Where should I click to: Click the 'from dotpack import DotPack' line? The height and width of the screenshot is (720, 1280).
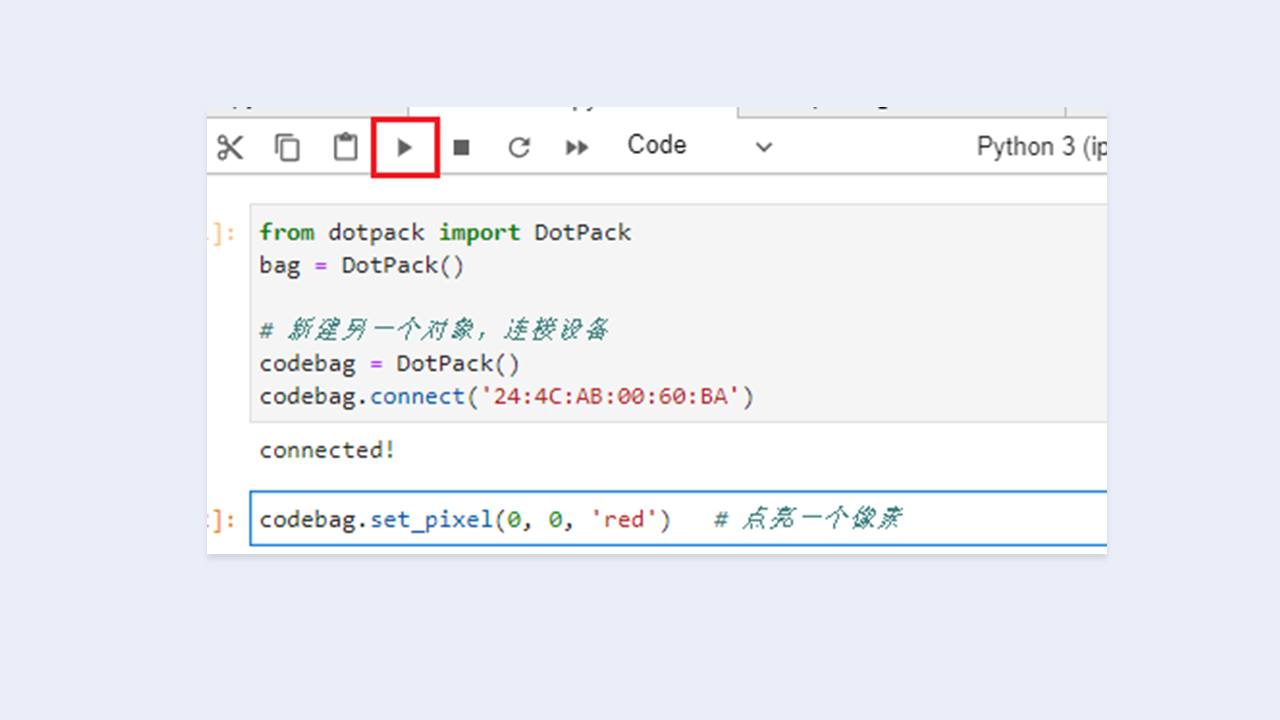point(445,233)
